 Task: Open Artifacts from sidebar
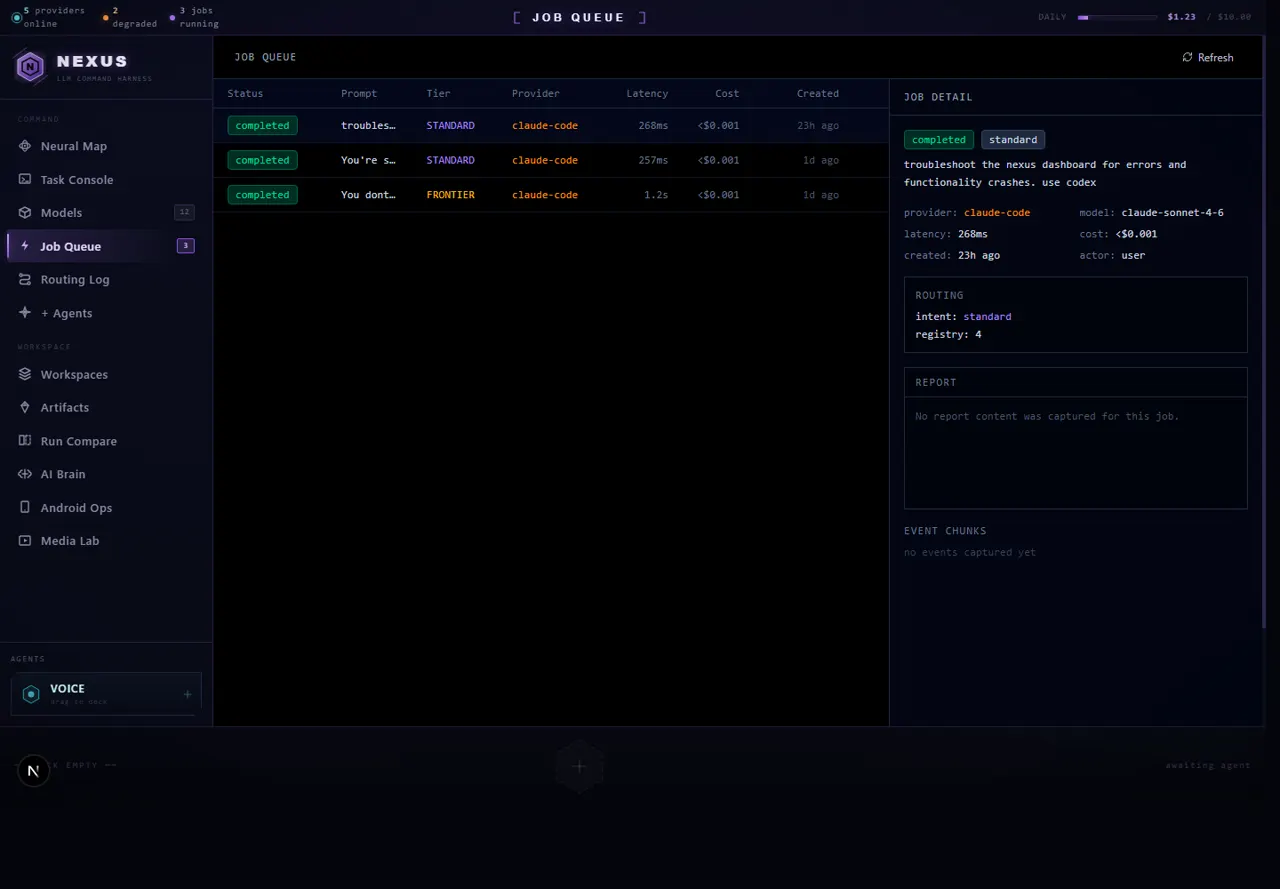(x=106, y=408)
